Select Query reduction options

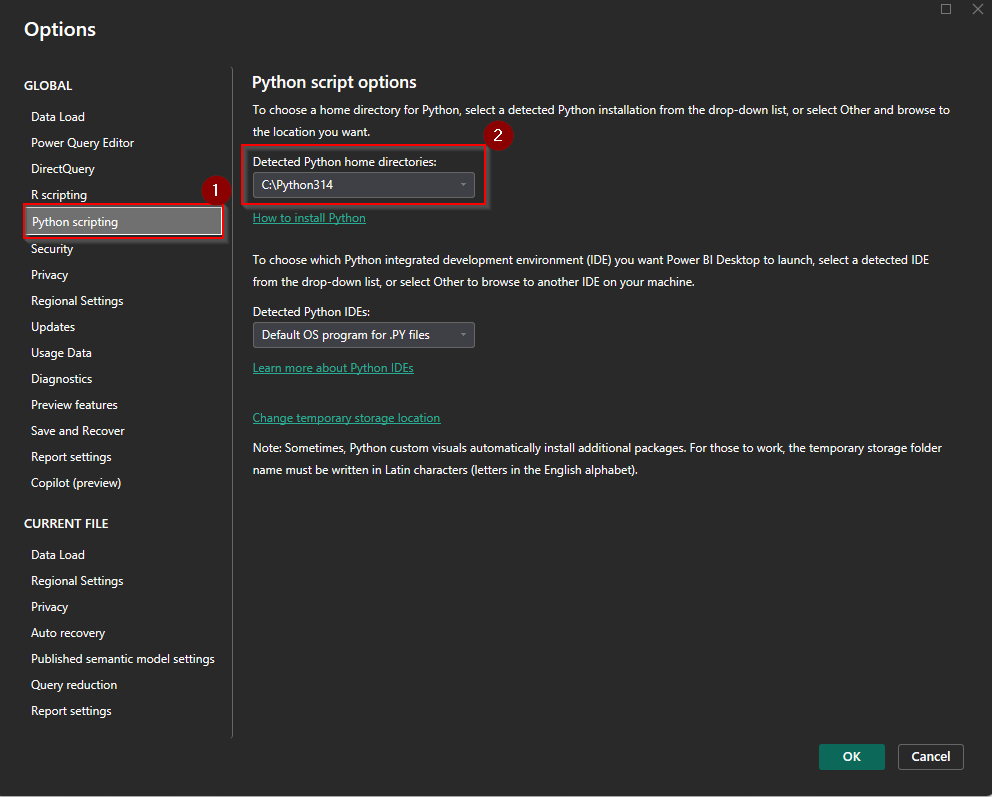74,685
